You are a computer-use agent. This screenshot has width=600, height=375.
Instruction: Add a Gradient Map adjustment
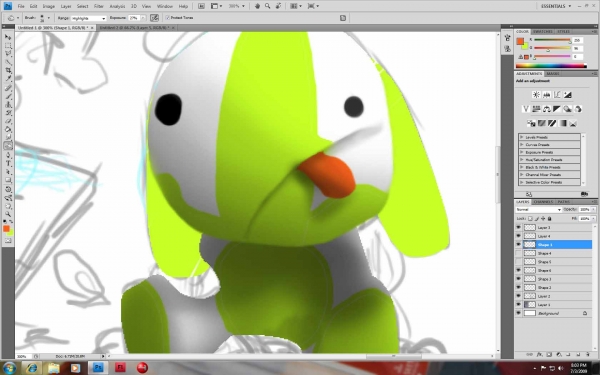[562, 123]
